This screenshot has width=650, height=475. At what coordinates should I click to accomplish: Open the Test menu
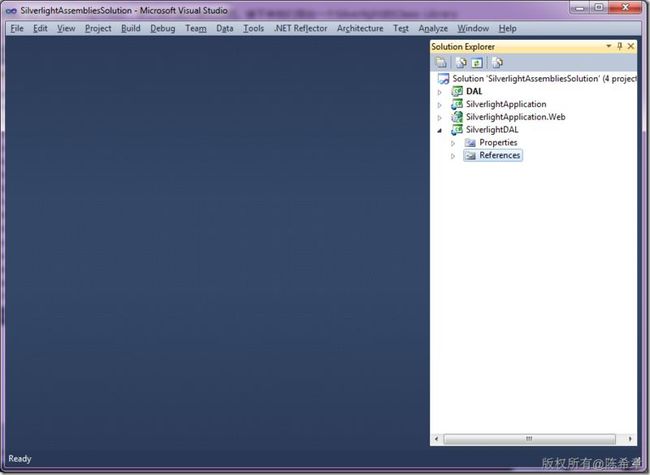pyautogui.click(x=401, y=28)
